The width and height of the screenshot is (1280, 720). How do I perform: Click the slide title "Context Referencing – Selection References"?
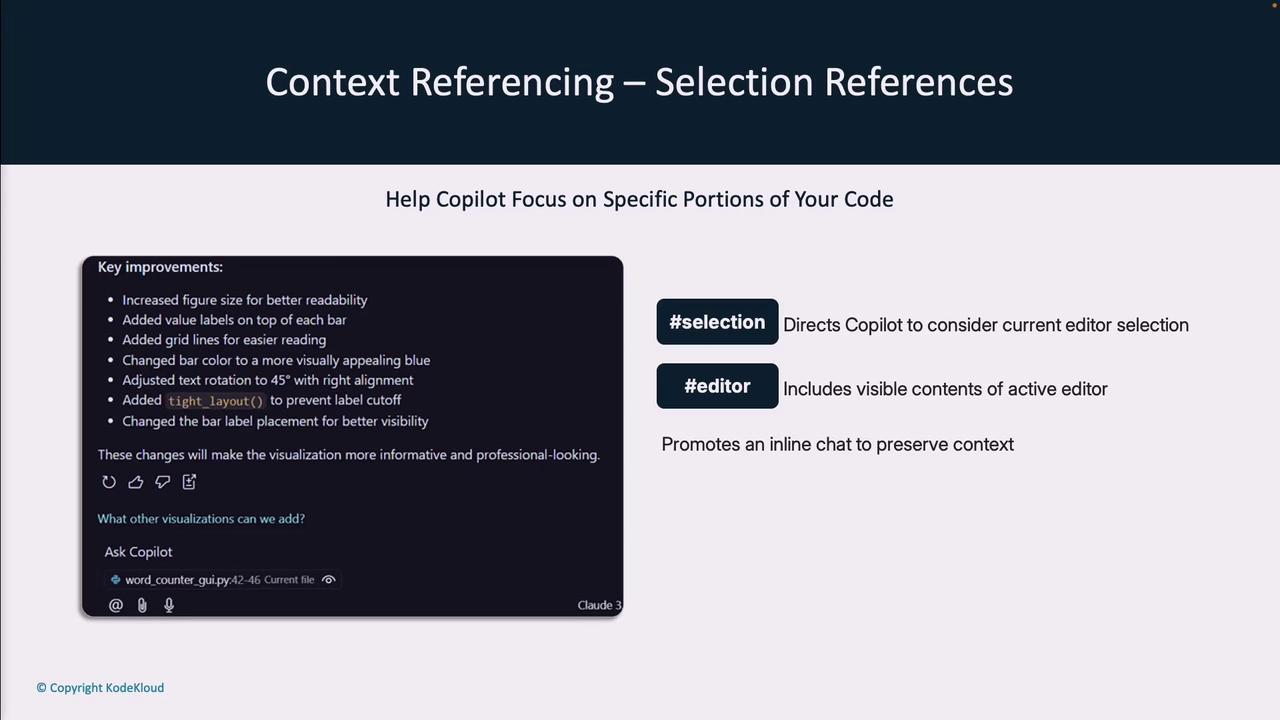[639, 82]
